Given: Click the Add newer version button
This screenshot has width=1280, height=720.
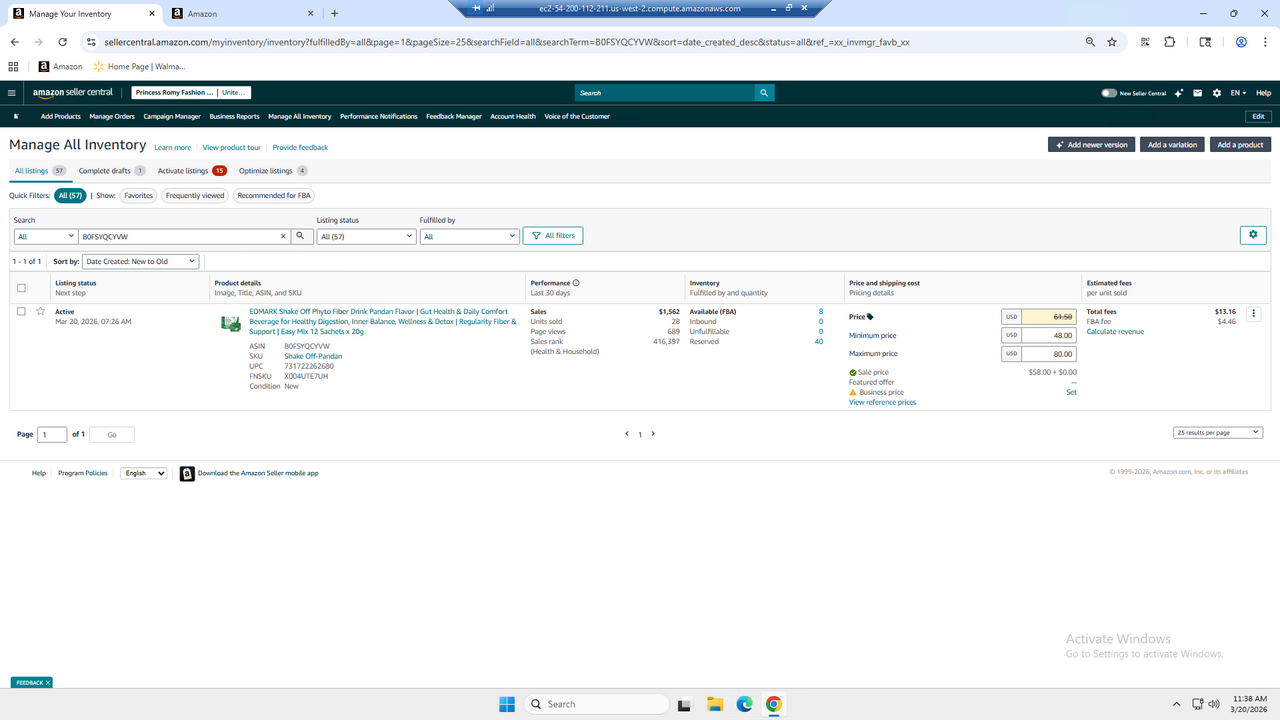Looking at the screenshot, I should coord(1091,145).
